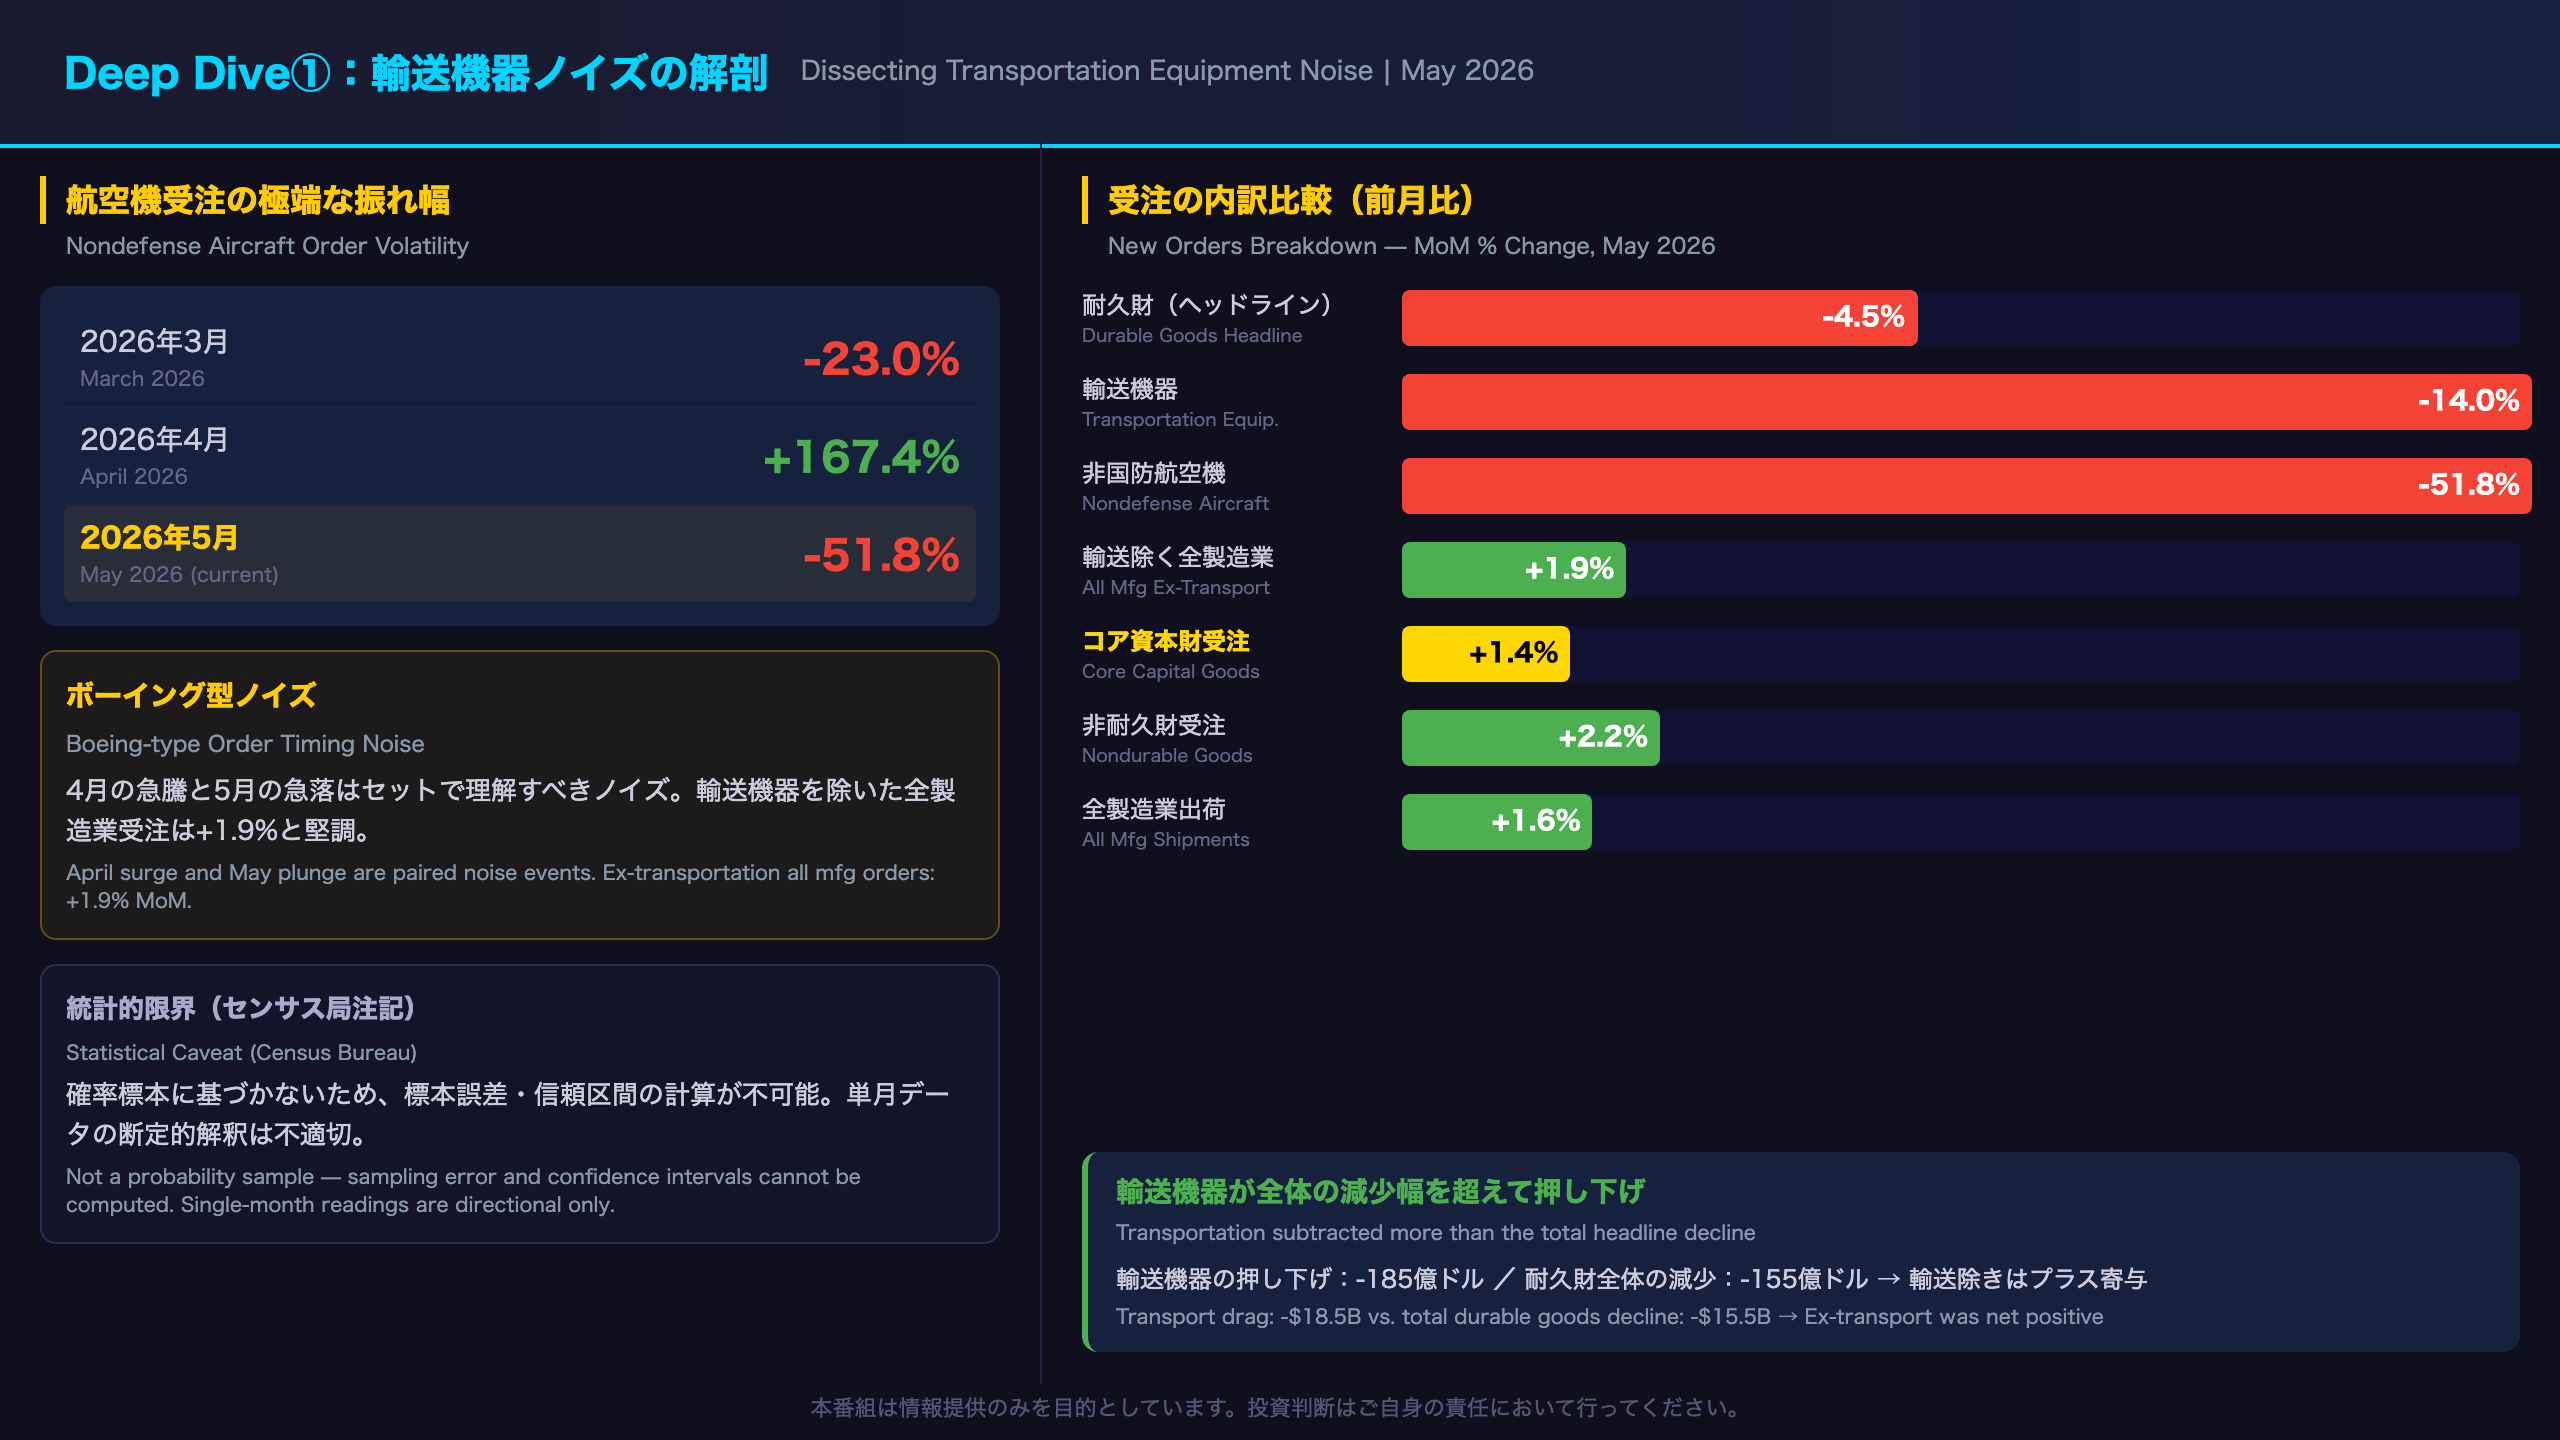Click 'Durable Goods Headline' caption

1192,336
